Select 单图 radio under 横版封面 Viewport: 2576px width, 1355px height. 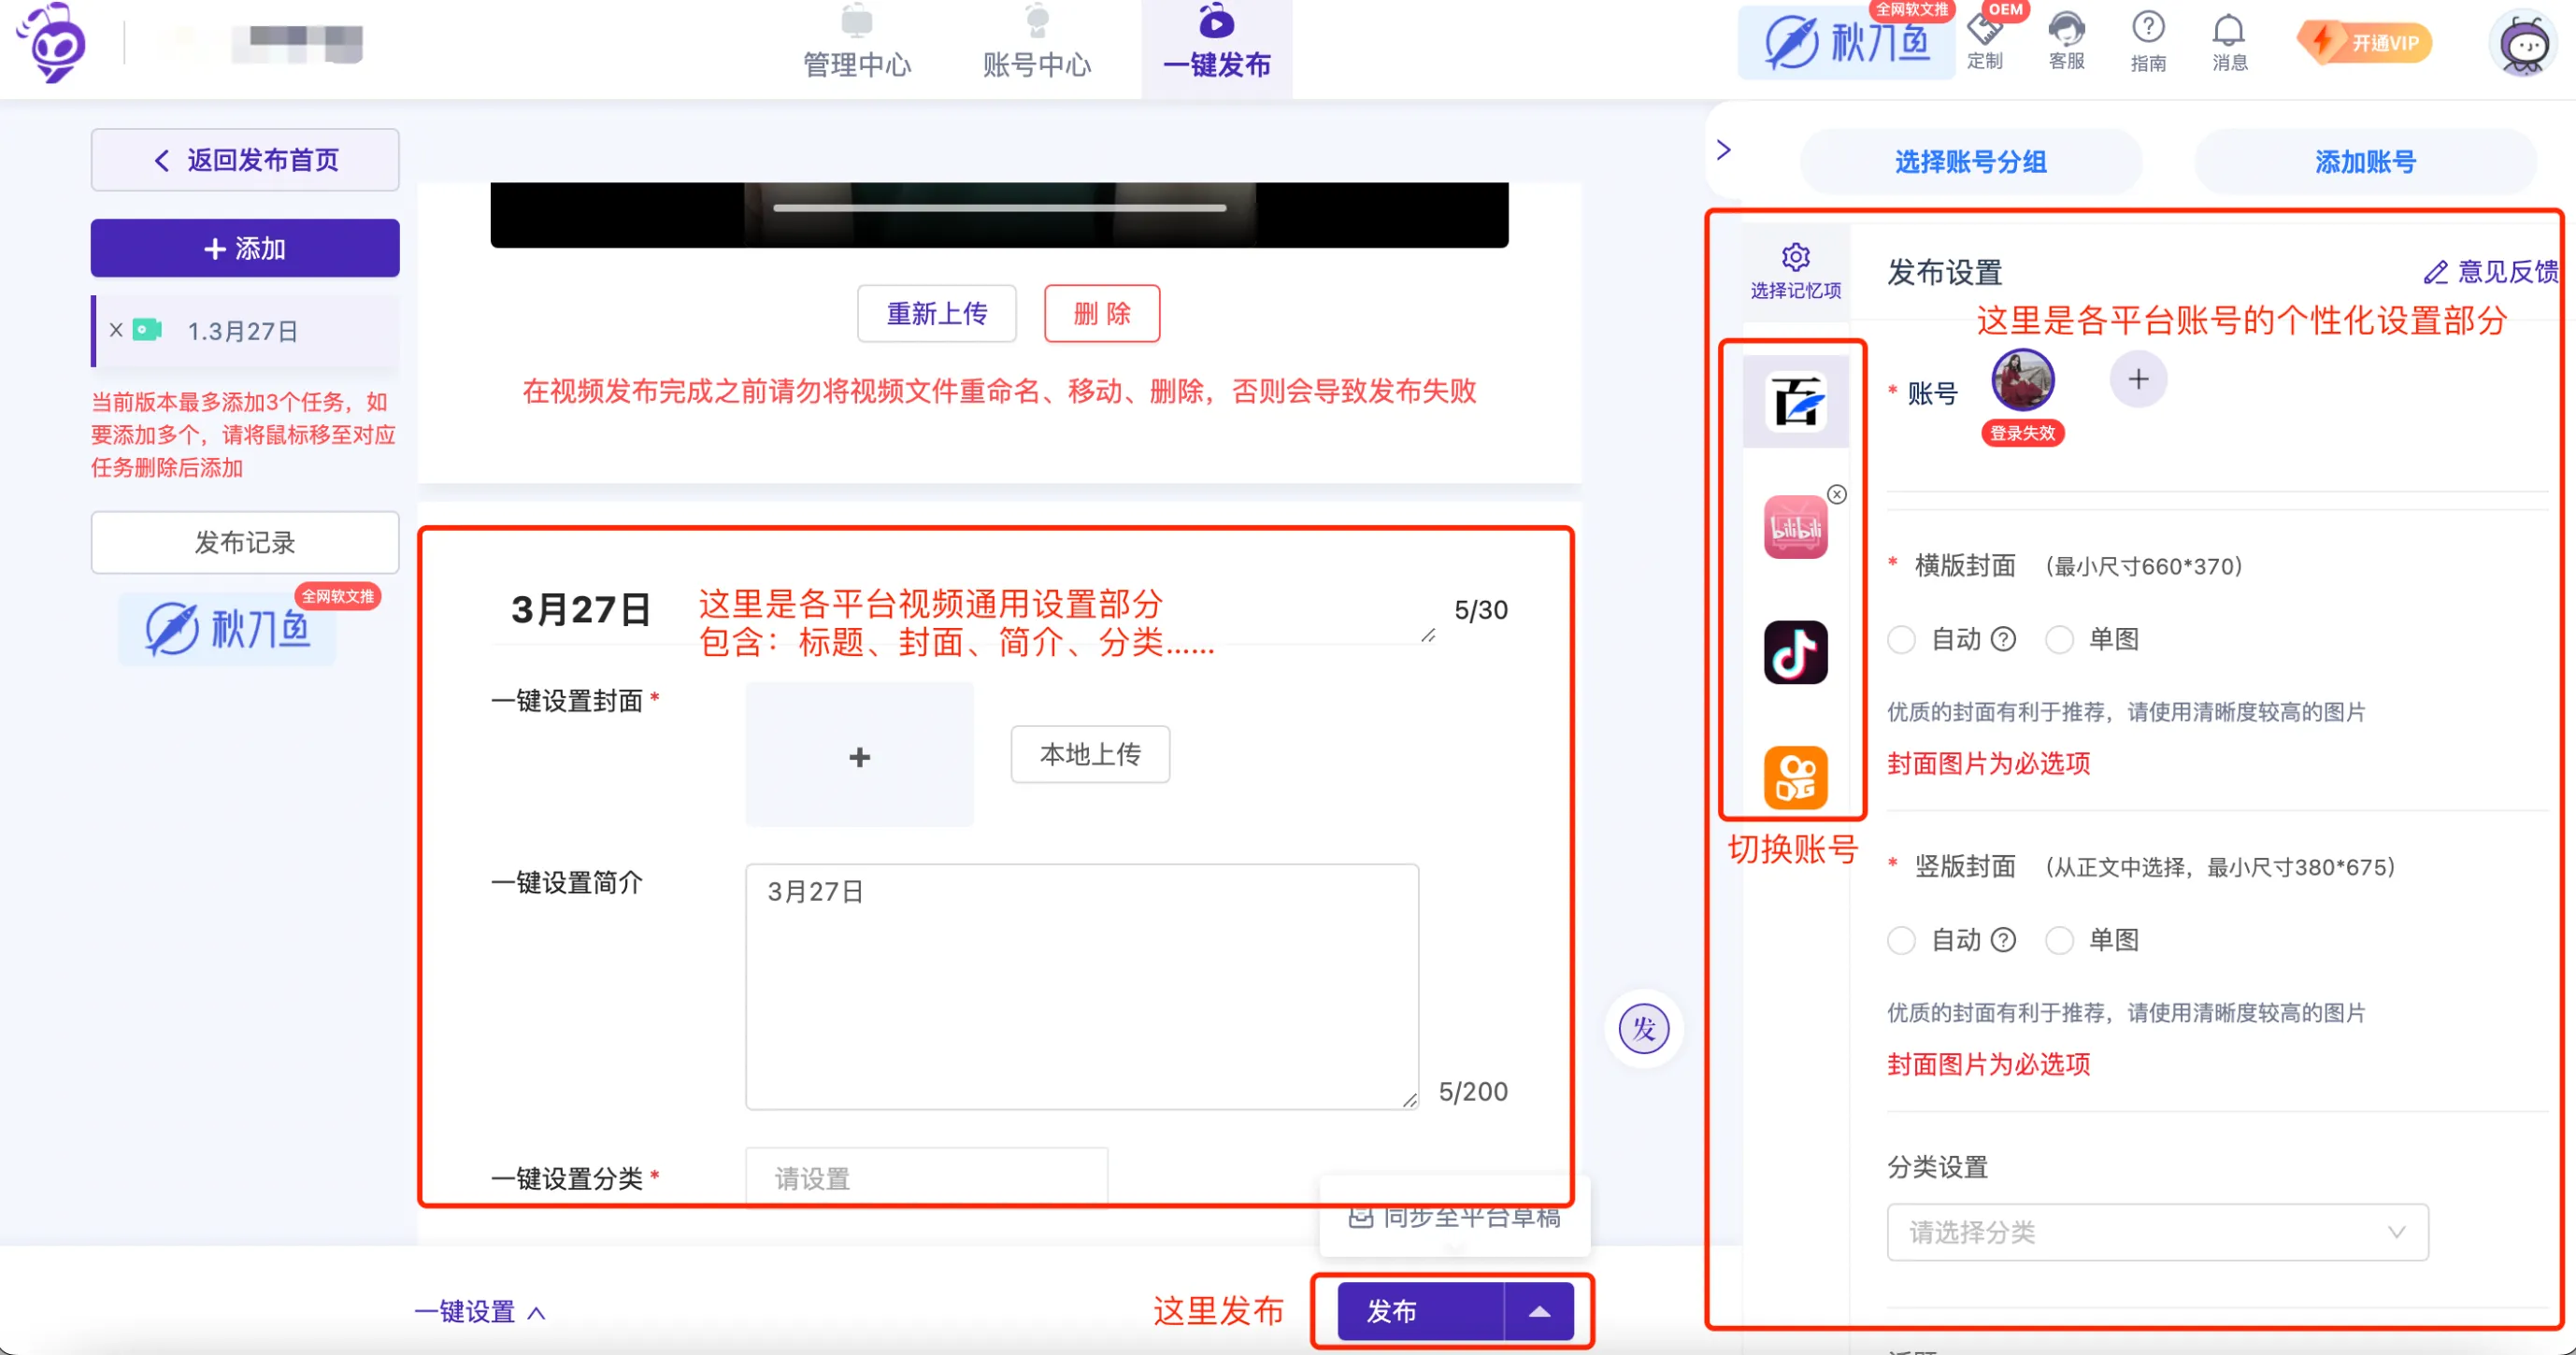(x=2058, y=639)
